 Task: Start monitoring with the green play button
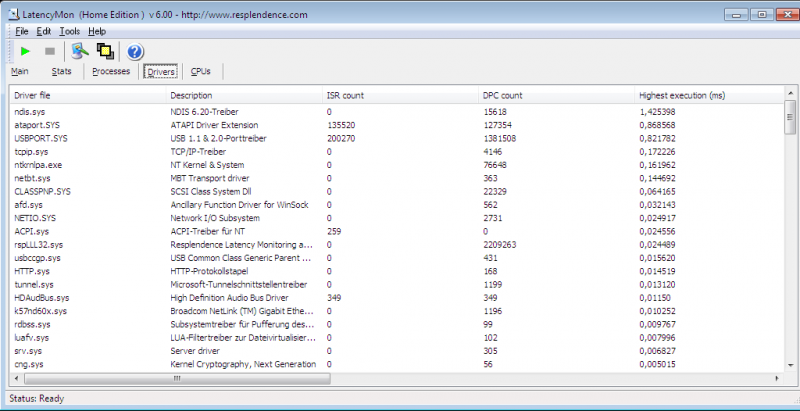25,51
